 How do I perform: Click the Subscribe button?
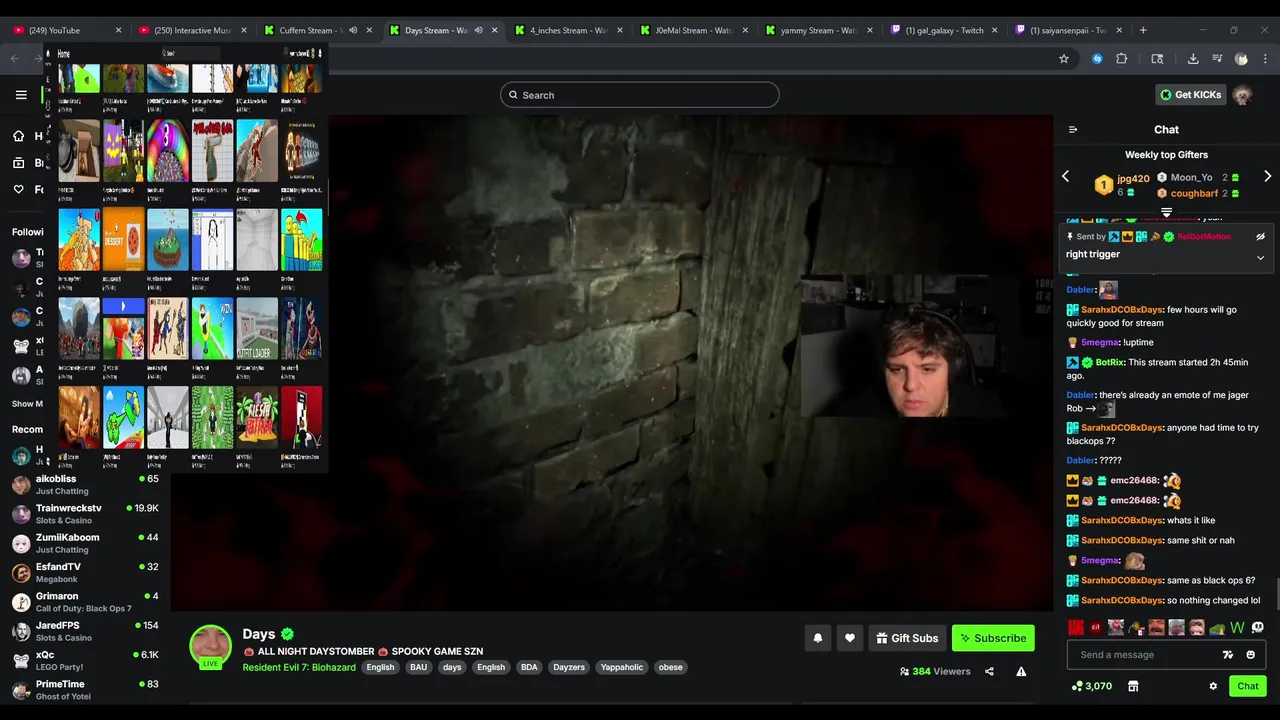click(993, 638)
